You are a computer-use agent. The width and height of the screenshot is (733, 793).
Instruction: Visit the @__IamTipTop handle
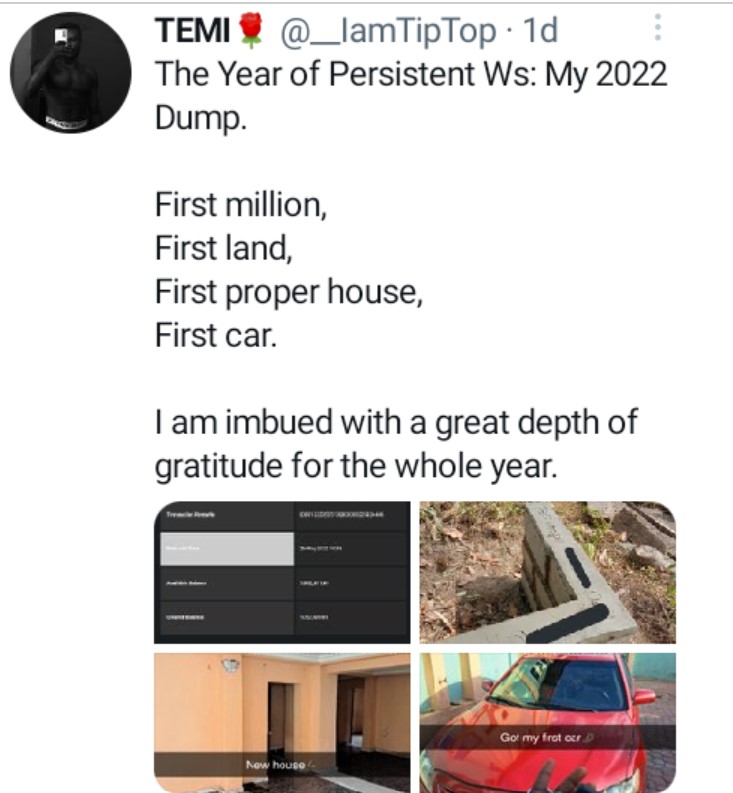pyautogui.click(x=386, y=31)
